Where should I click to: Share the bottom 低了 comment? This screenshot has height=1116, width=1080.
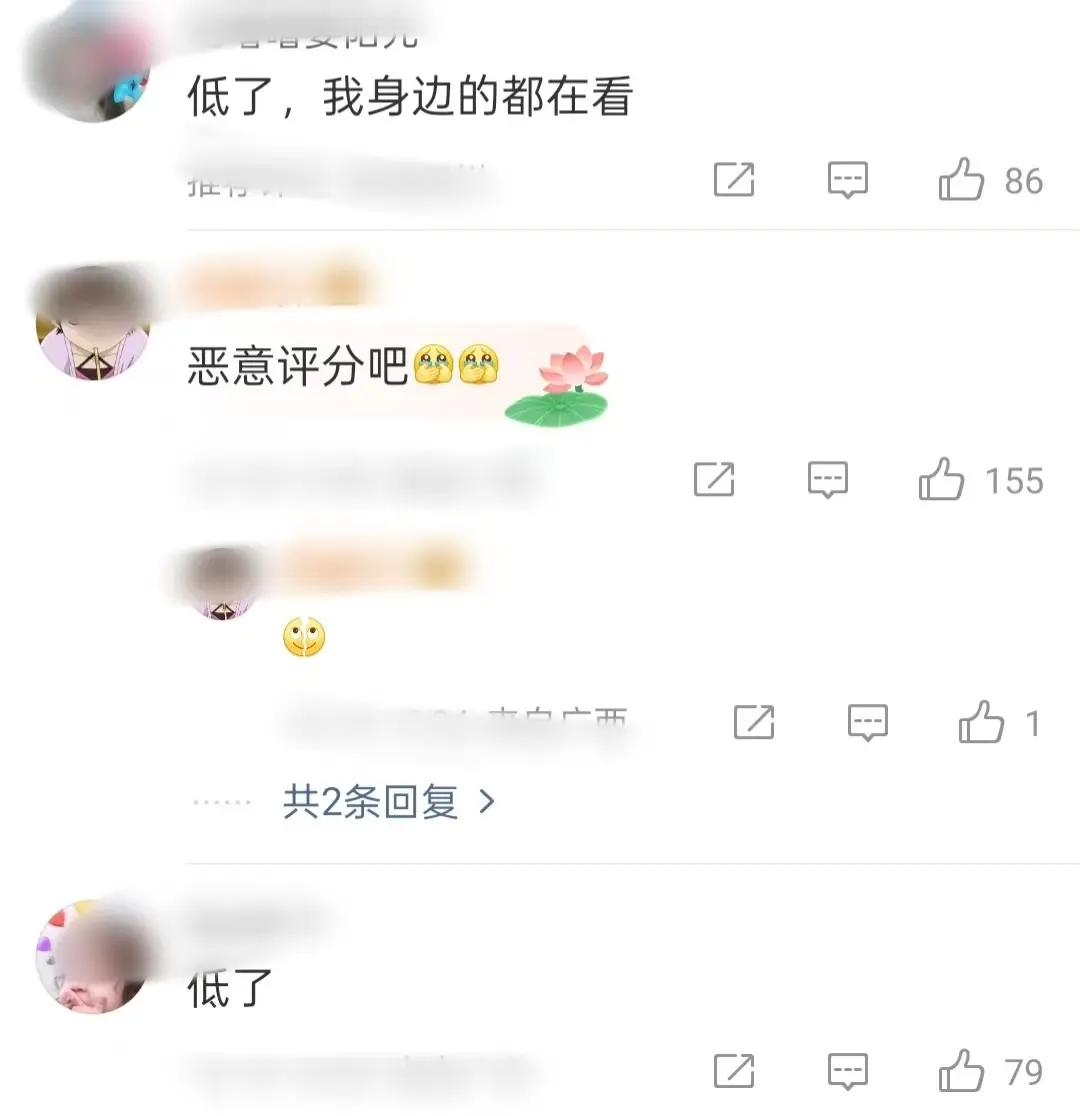point(734,1071)
